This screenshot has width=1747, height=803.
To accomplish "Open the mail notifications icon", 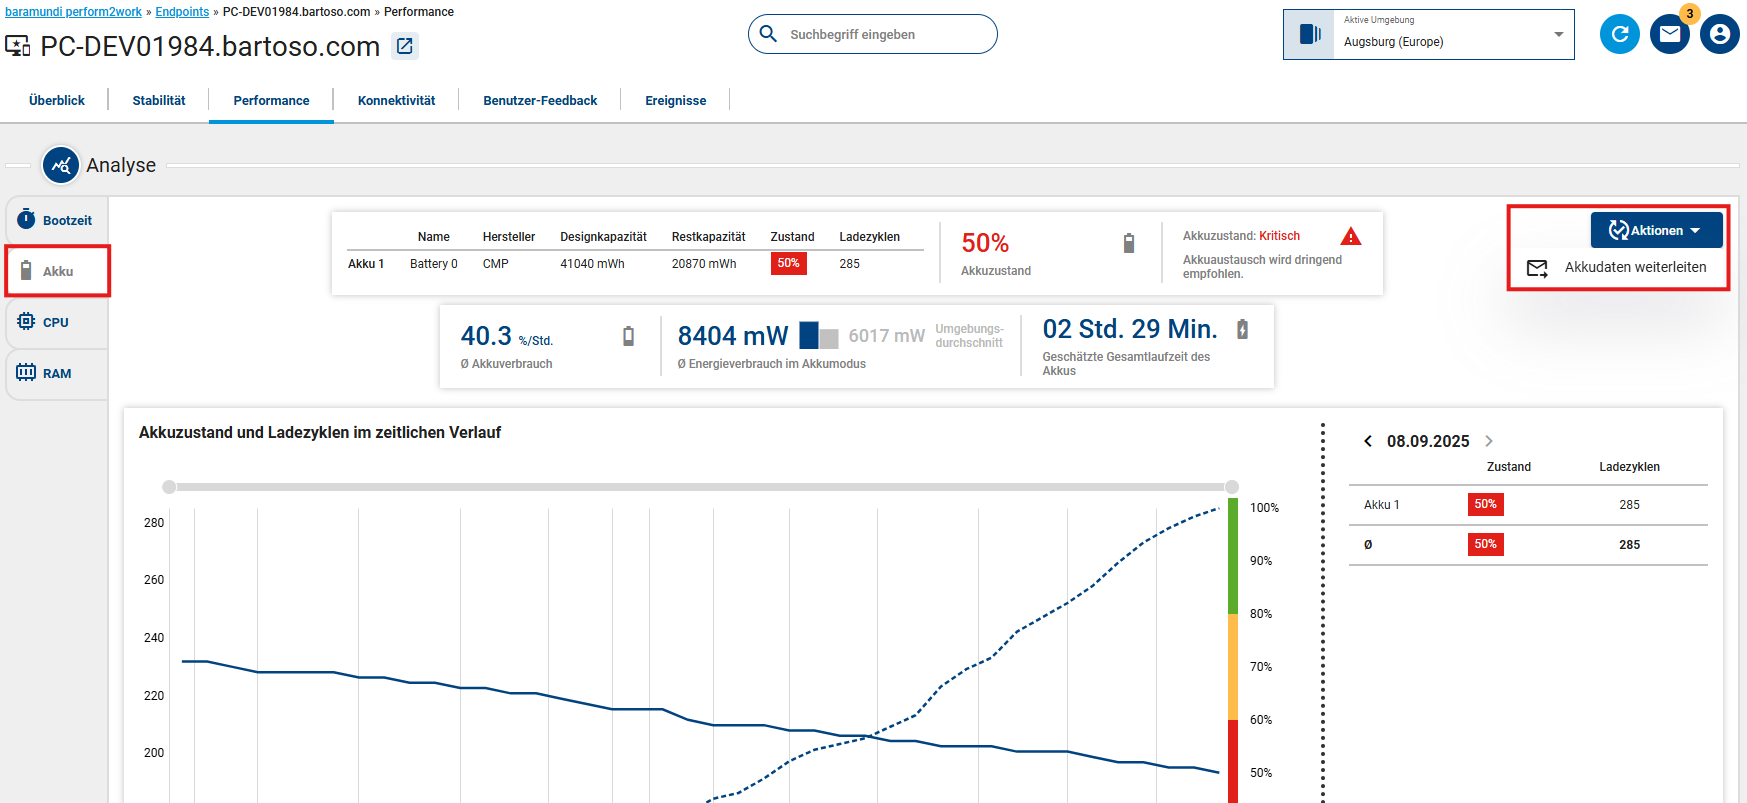I will coord(1669,34).
